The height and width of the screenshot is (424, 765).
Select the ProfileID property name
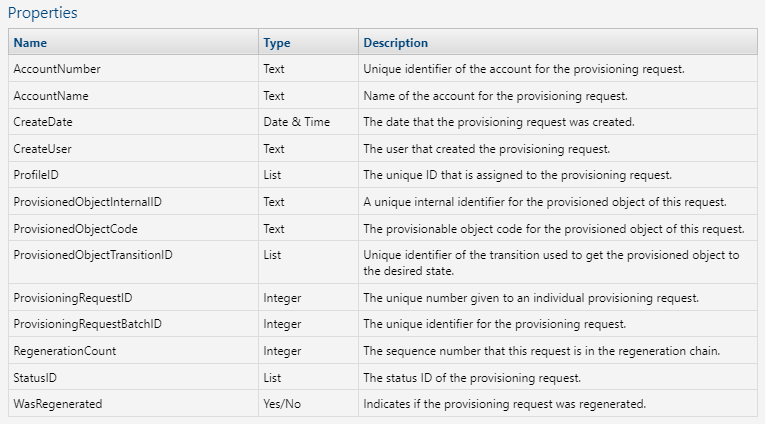(36, 175)
